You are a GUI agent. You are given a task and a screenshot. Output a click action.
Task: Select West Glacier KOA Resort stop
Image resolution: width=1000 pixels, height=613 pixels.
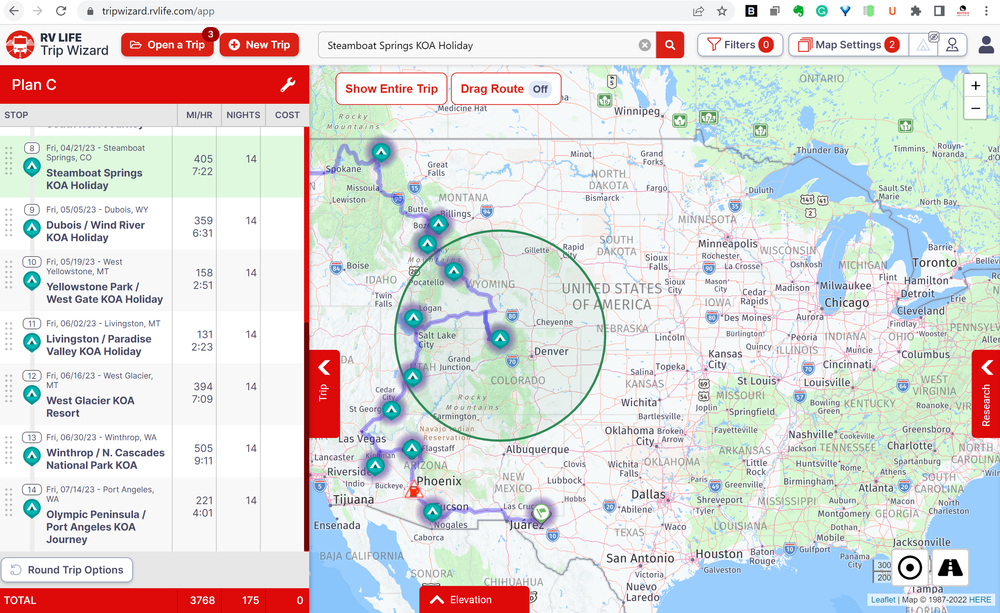click(x=90, y=407)
